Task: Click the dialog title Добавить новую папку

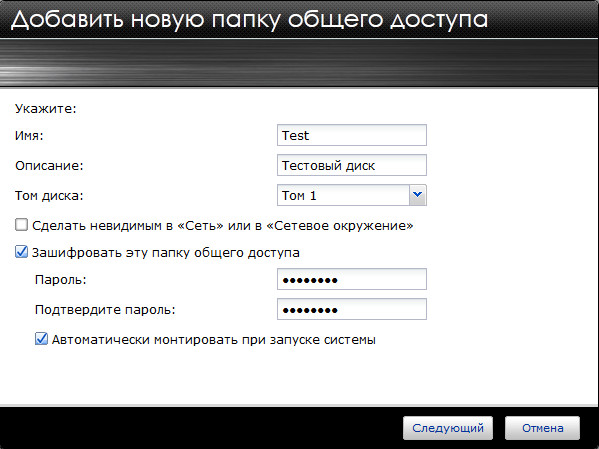Action: tap(249, 20)
